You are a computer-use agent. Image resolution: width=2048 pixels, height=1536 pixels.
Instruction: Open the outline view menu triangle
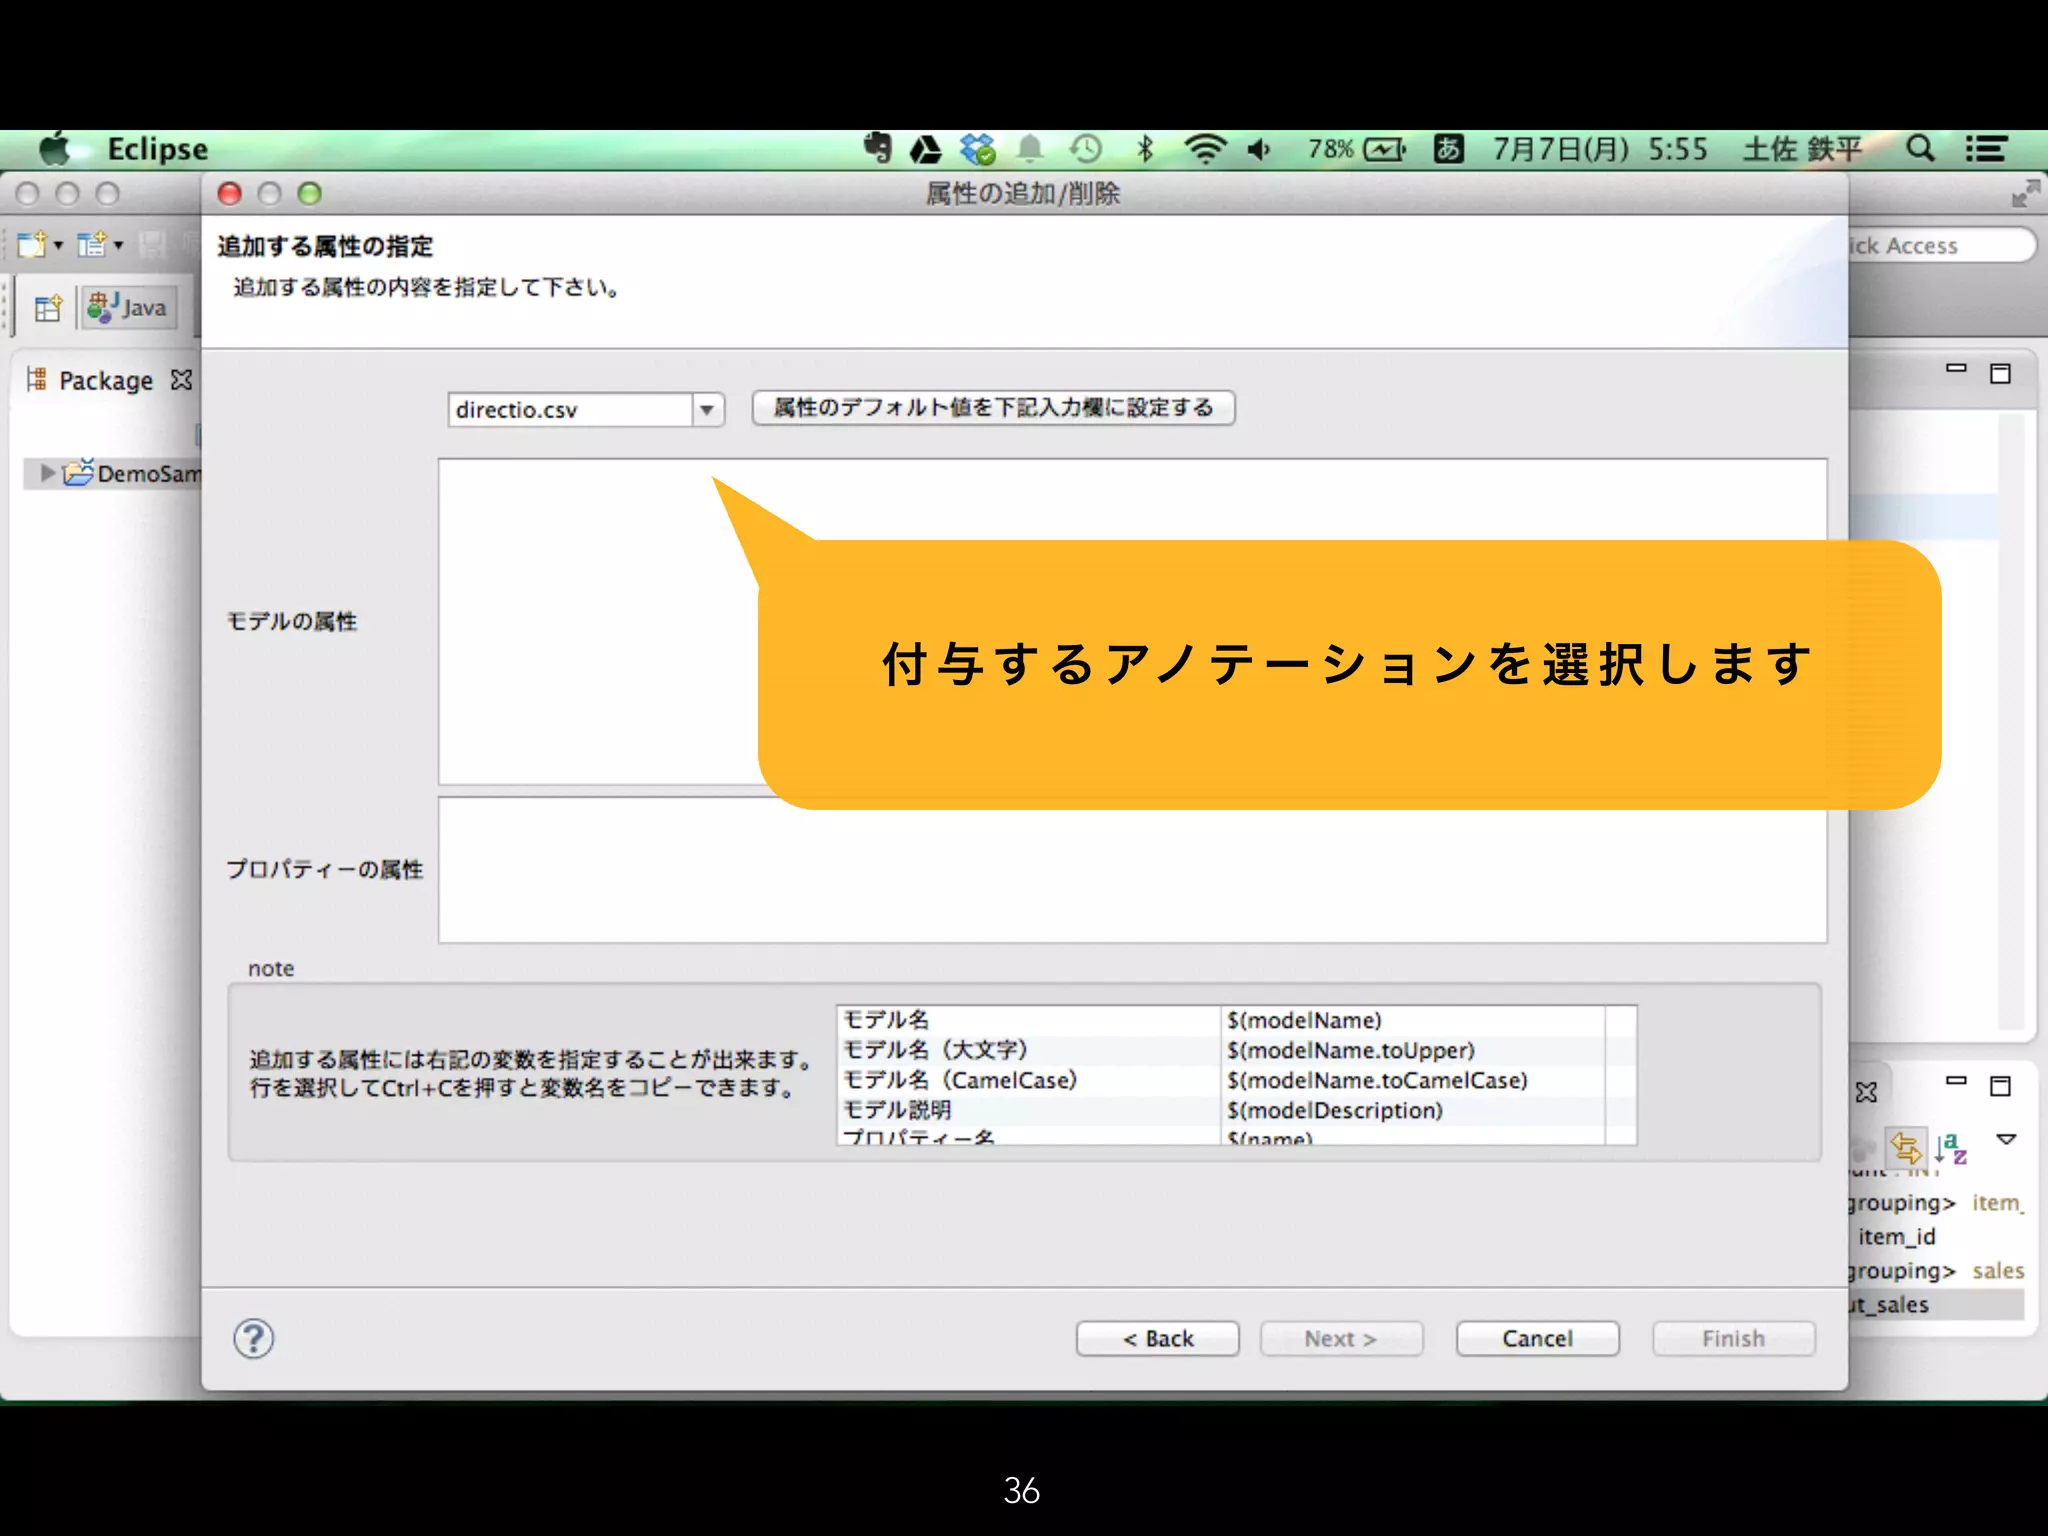2005,1140
